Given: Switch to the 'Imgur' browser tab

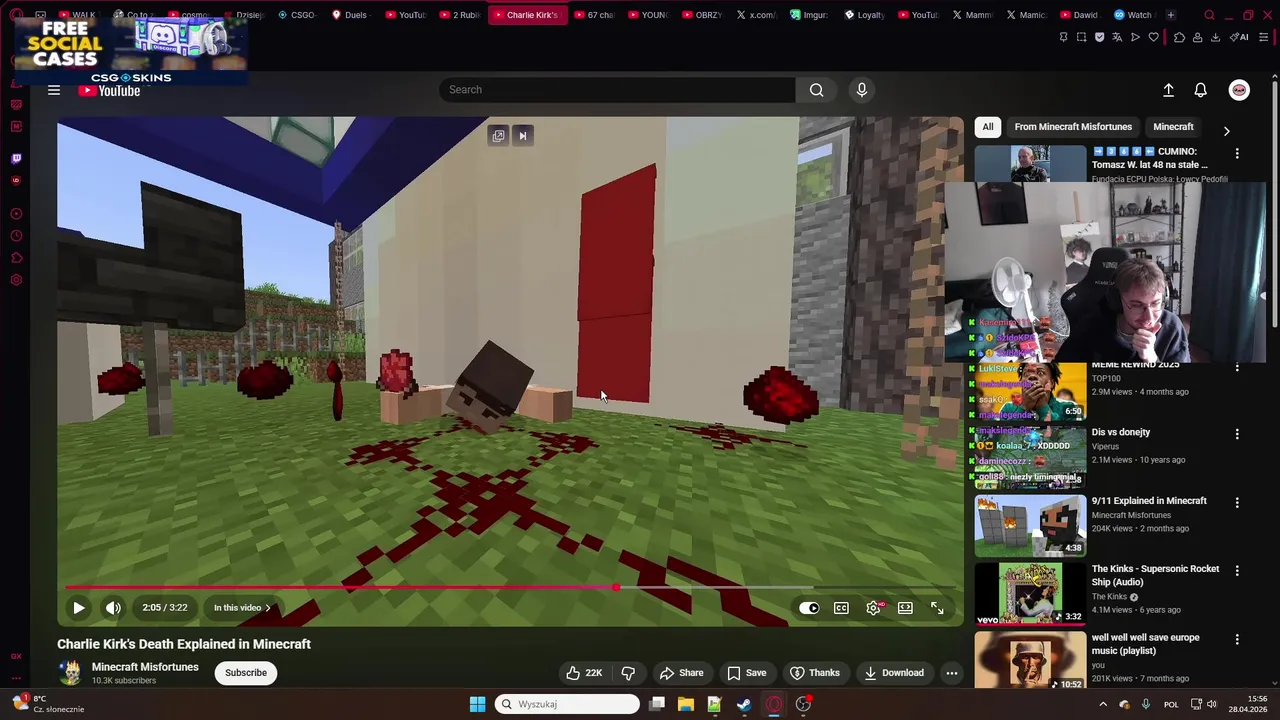Looking at the screenshot, I should tap(809, 15).
